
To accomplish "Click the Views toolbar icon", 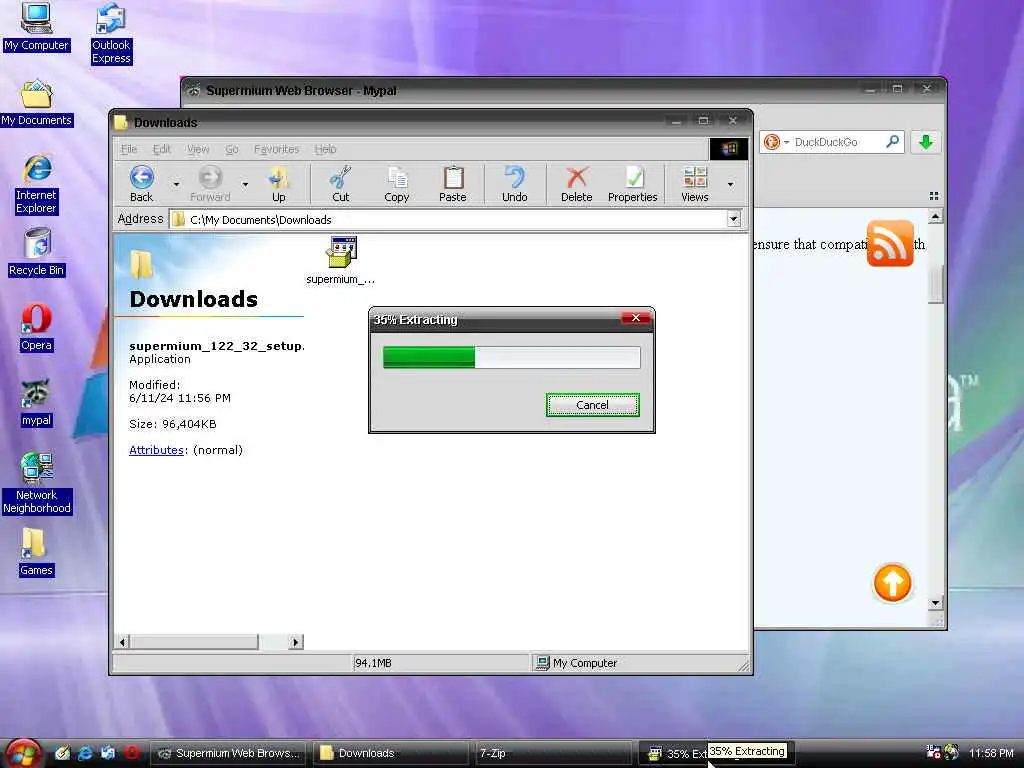I will pyautogui.click(x=695, y=184).
